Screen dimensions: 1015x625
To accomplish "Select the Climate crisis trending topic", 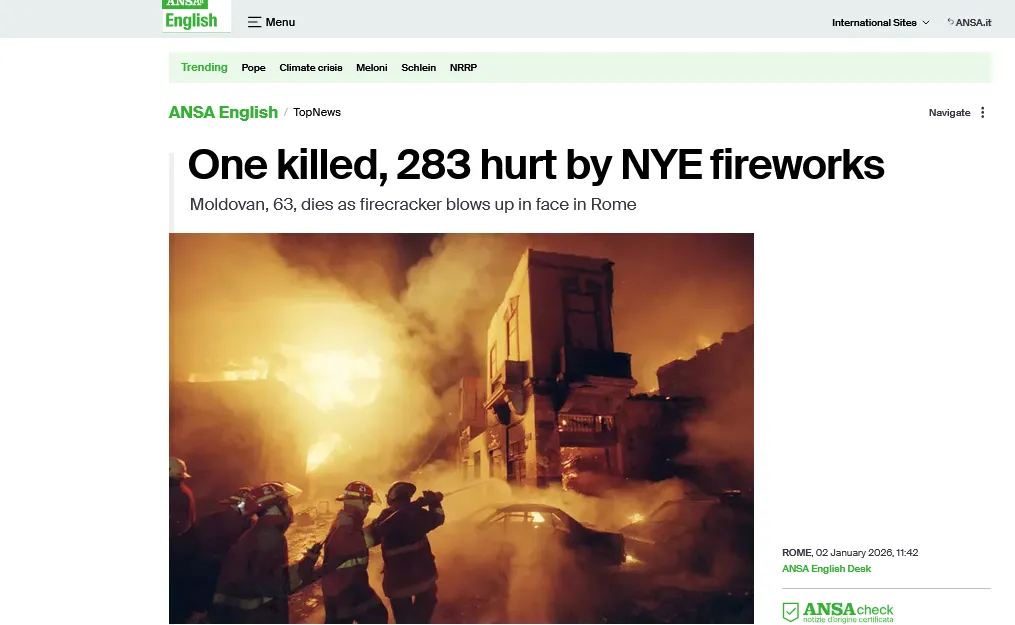I will (311, 67).
